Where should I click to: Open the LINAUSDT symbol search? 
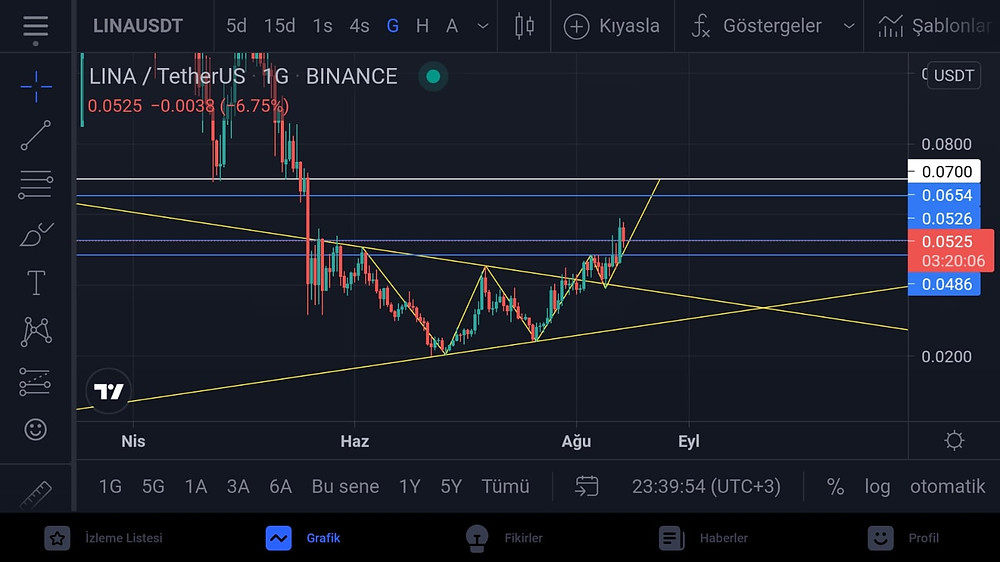138,26
